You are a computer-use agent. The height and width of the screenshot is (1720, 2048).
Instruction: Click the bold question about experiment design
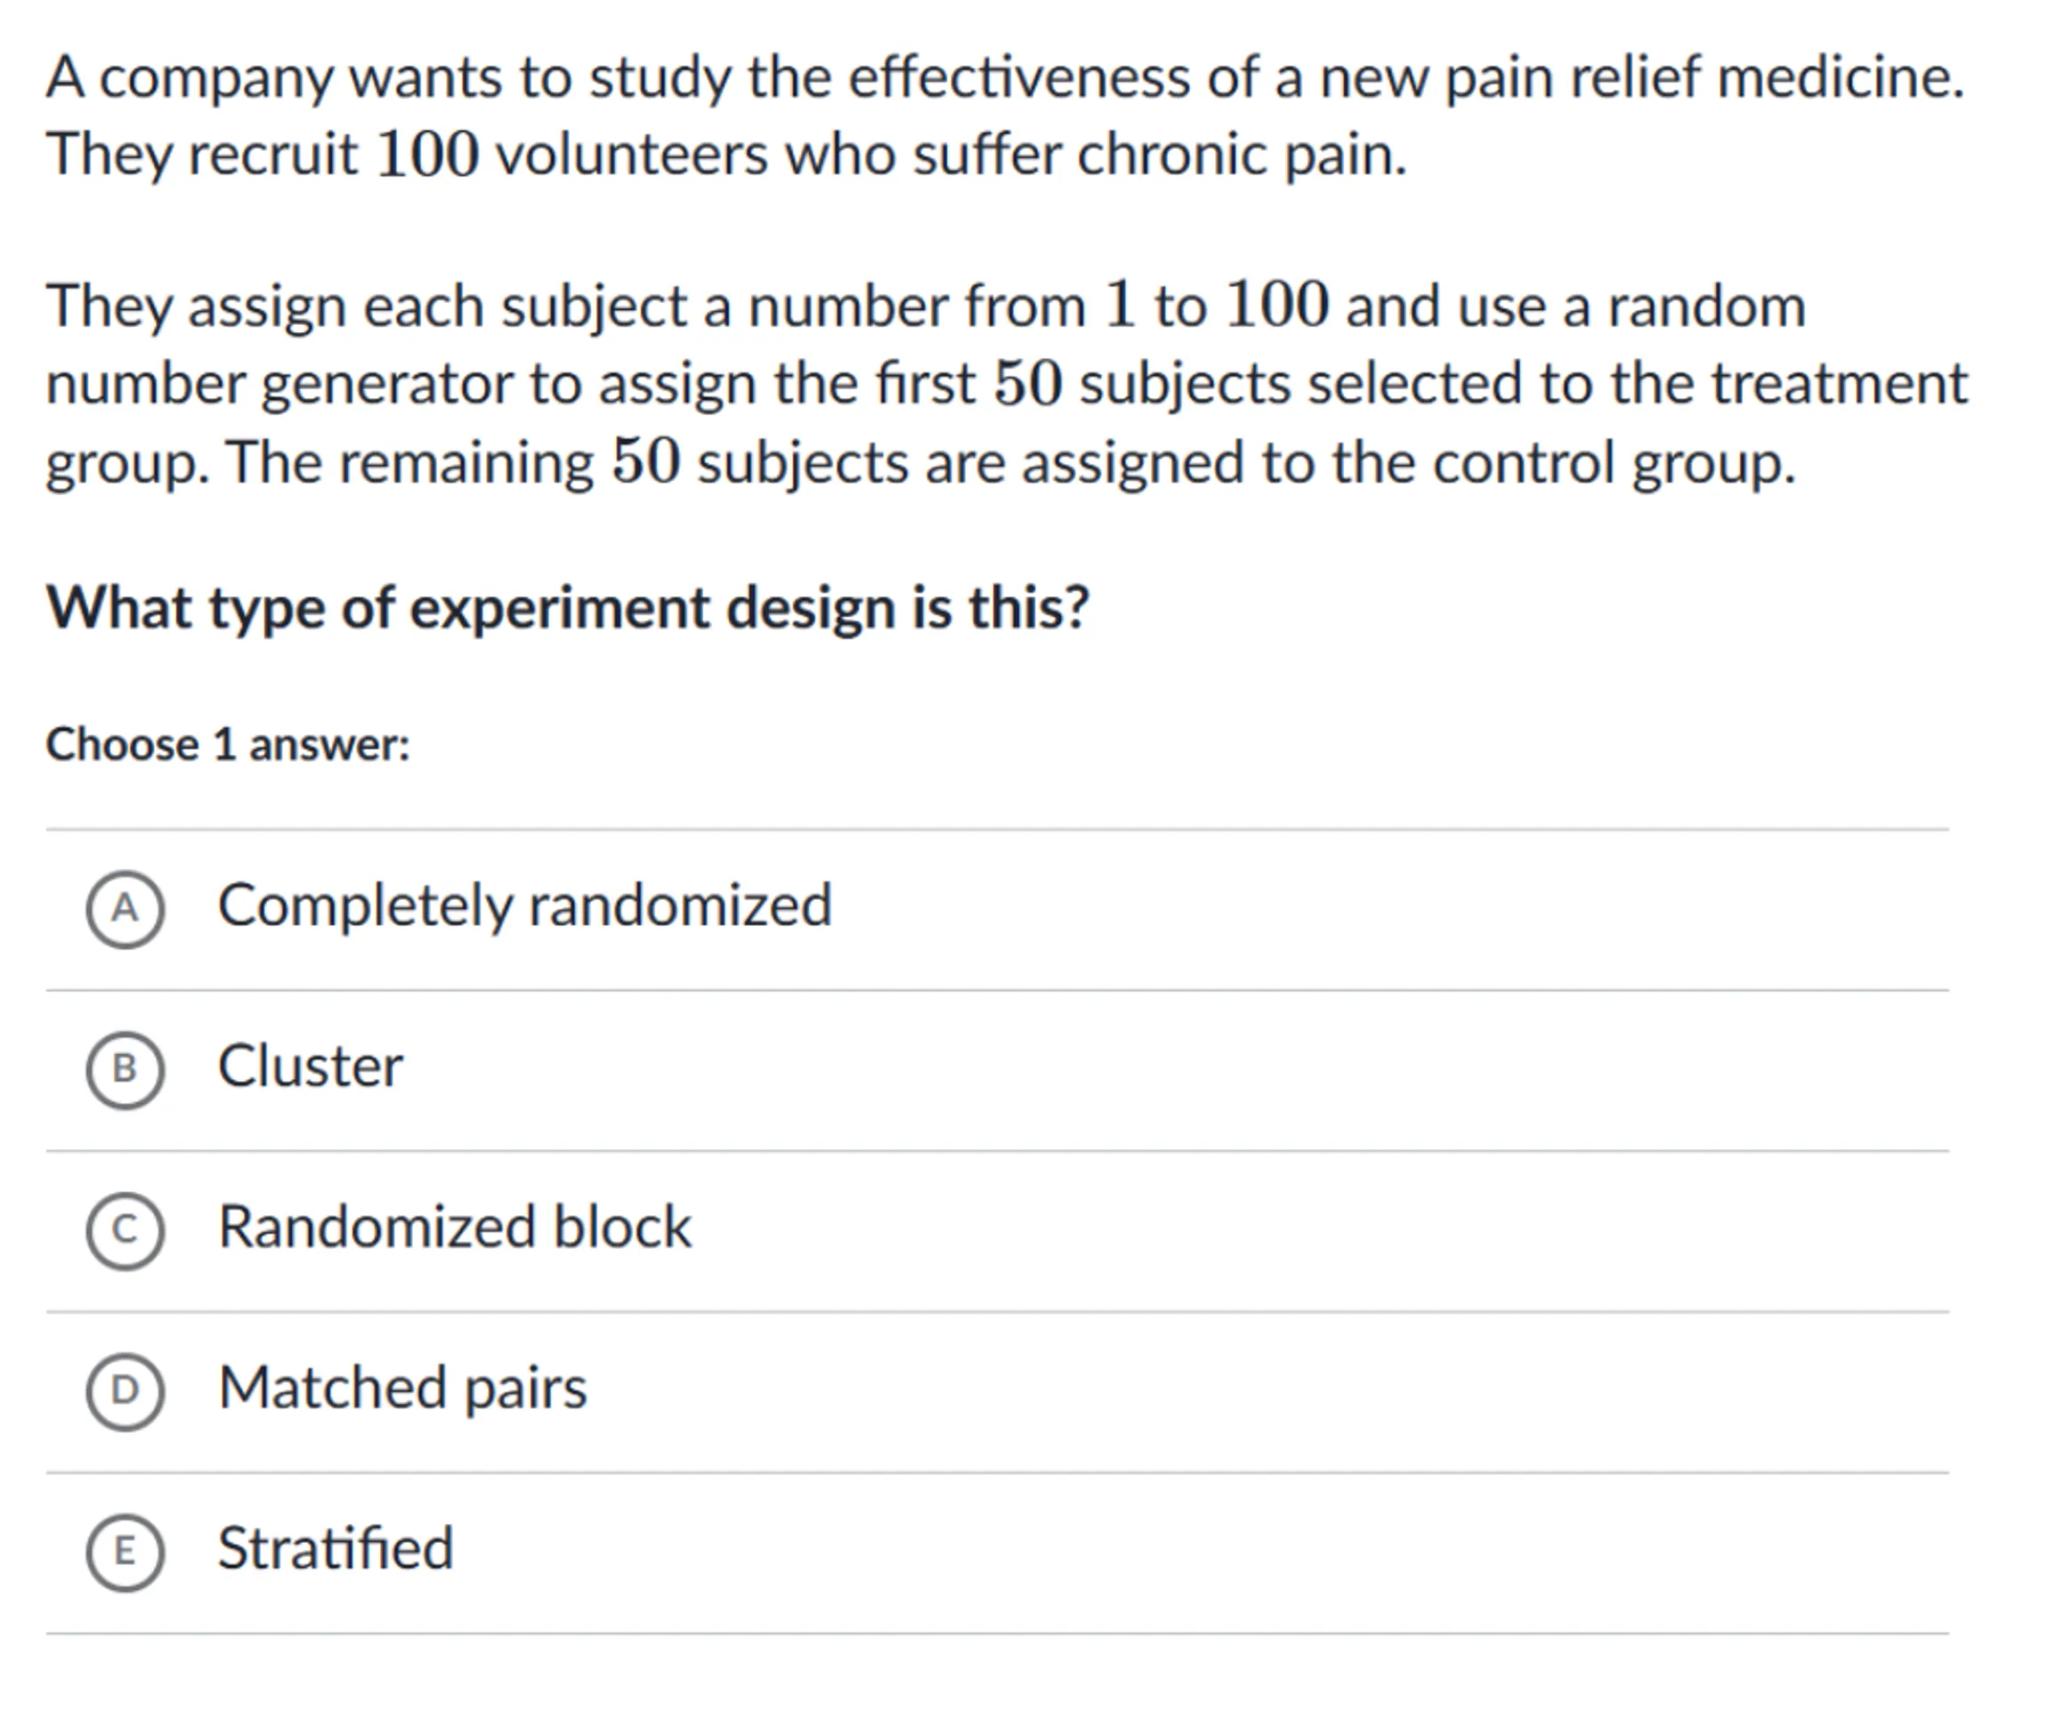pyautogui.click(x=567, y=607)
